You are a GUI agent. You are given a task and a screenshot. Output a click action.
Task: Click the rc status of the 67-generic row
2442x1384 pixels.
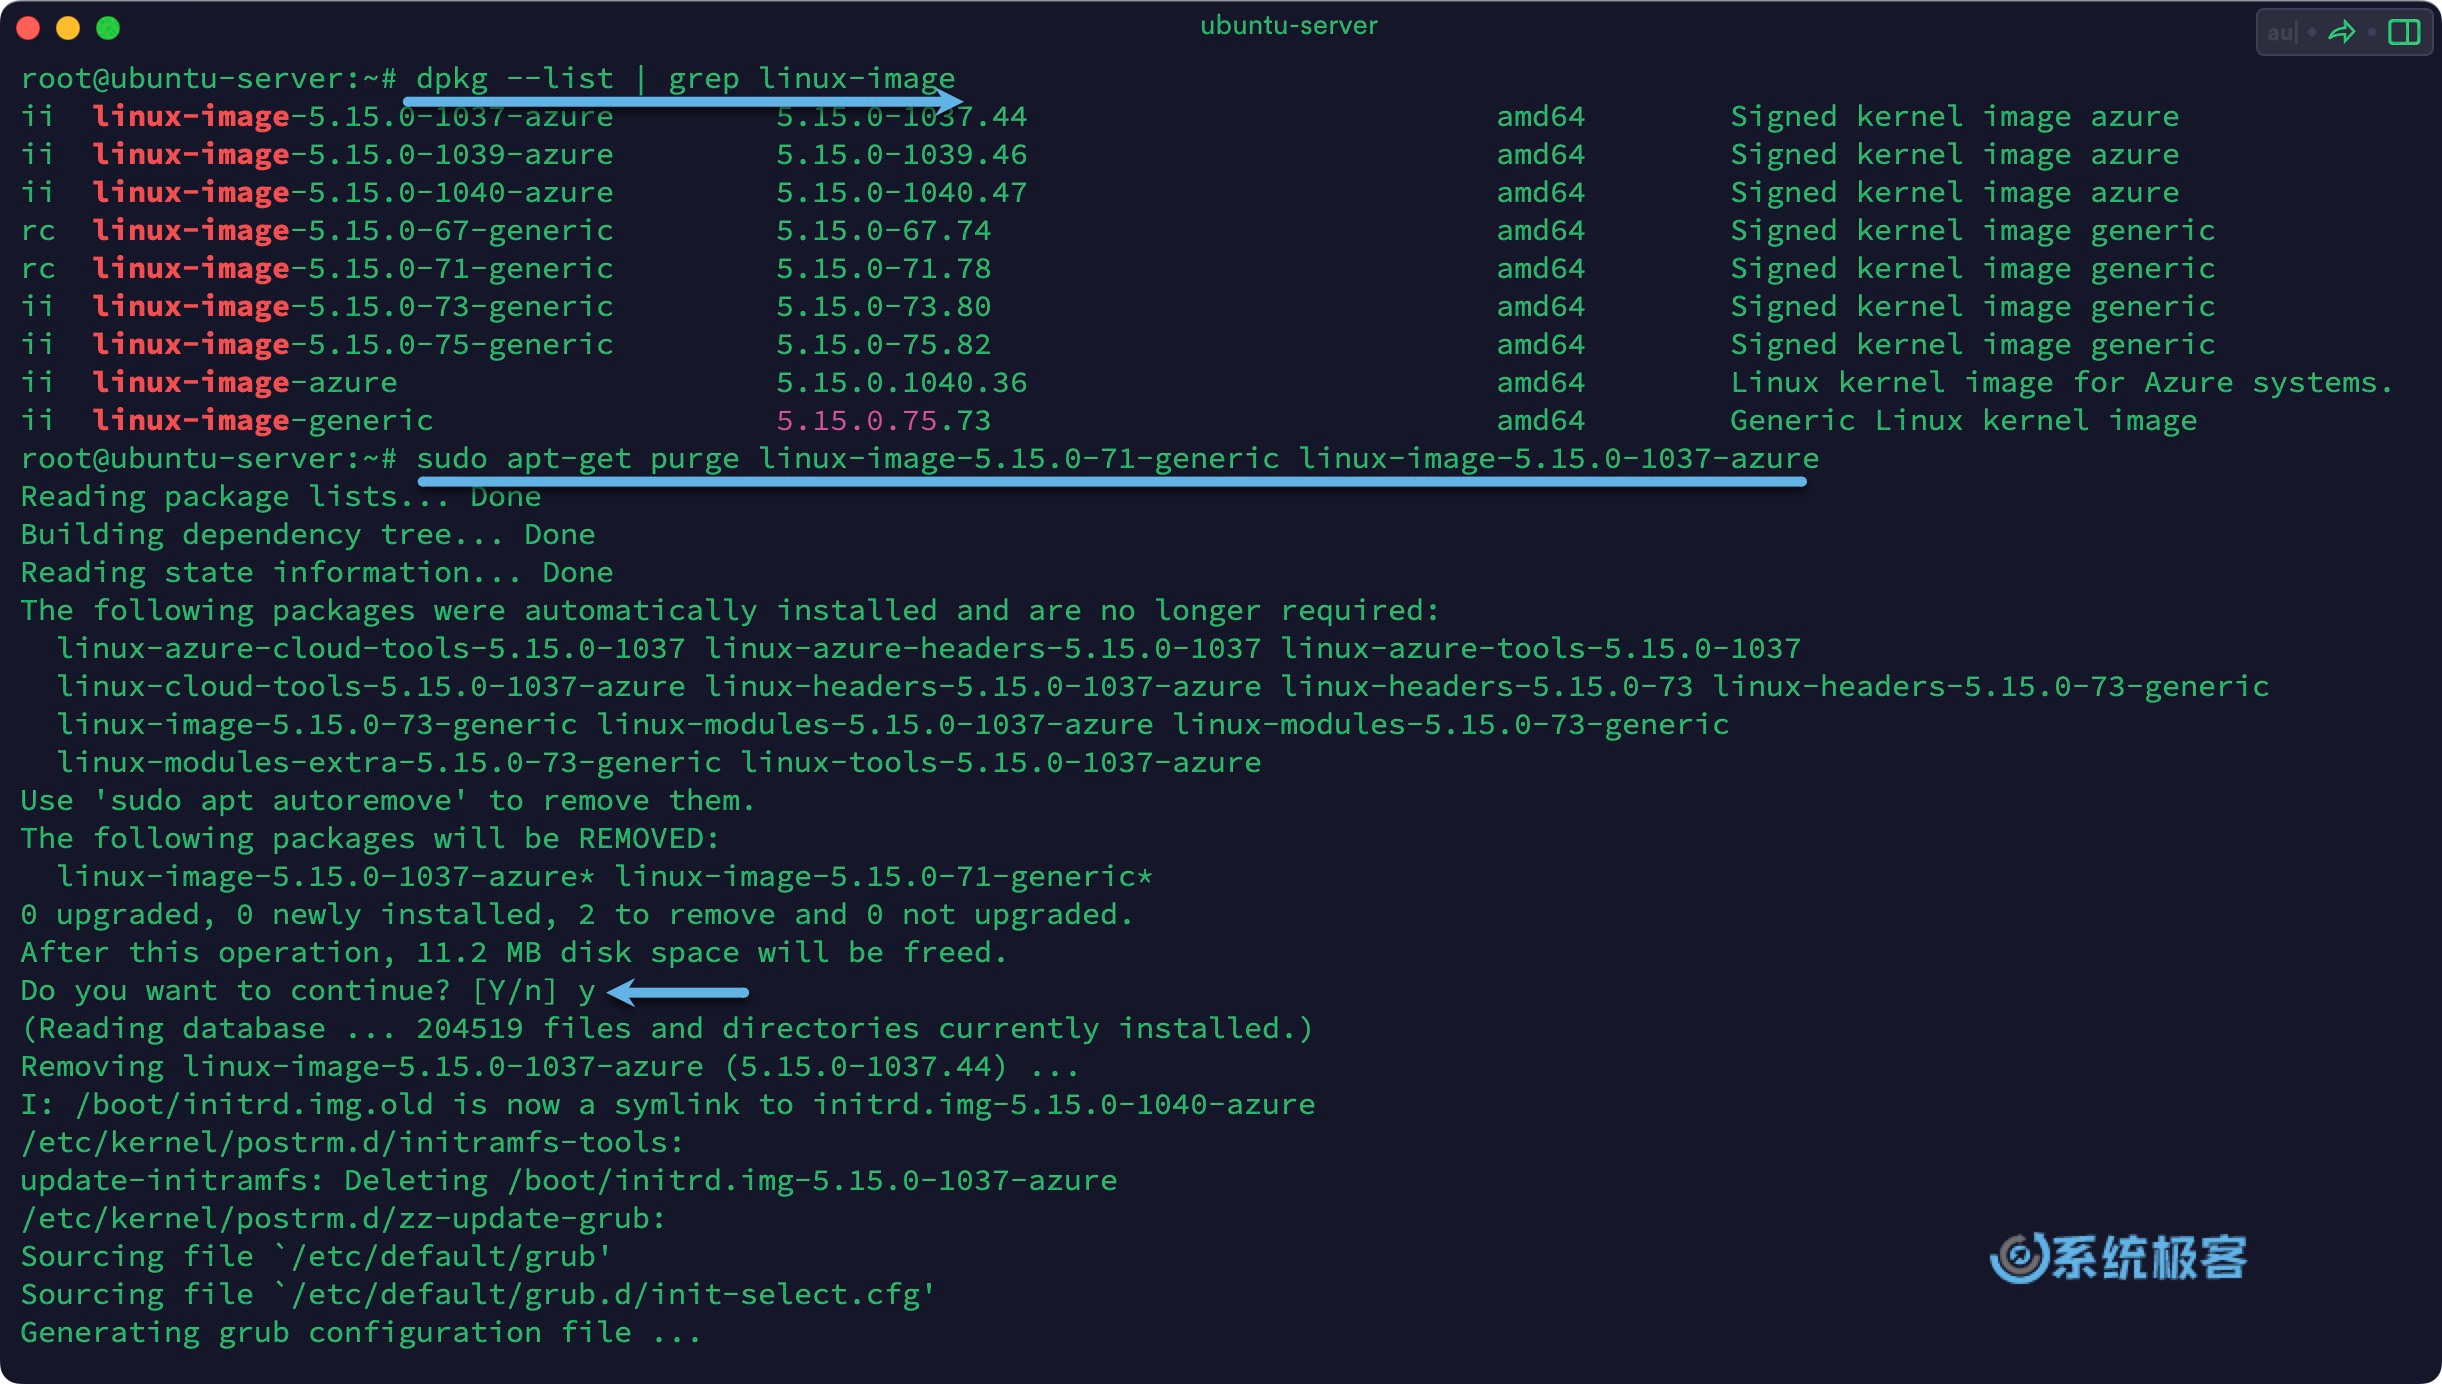[38, 231]
